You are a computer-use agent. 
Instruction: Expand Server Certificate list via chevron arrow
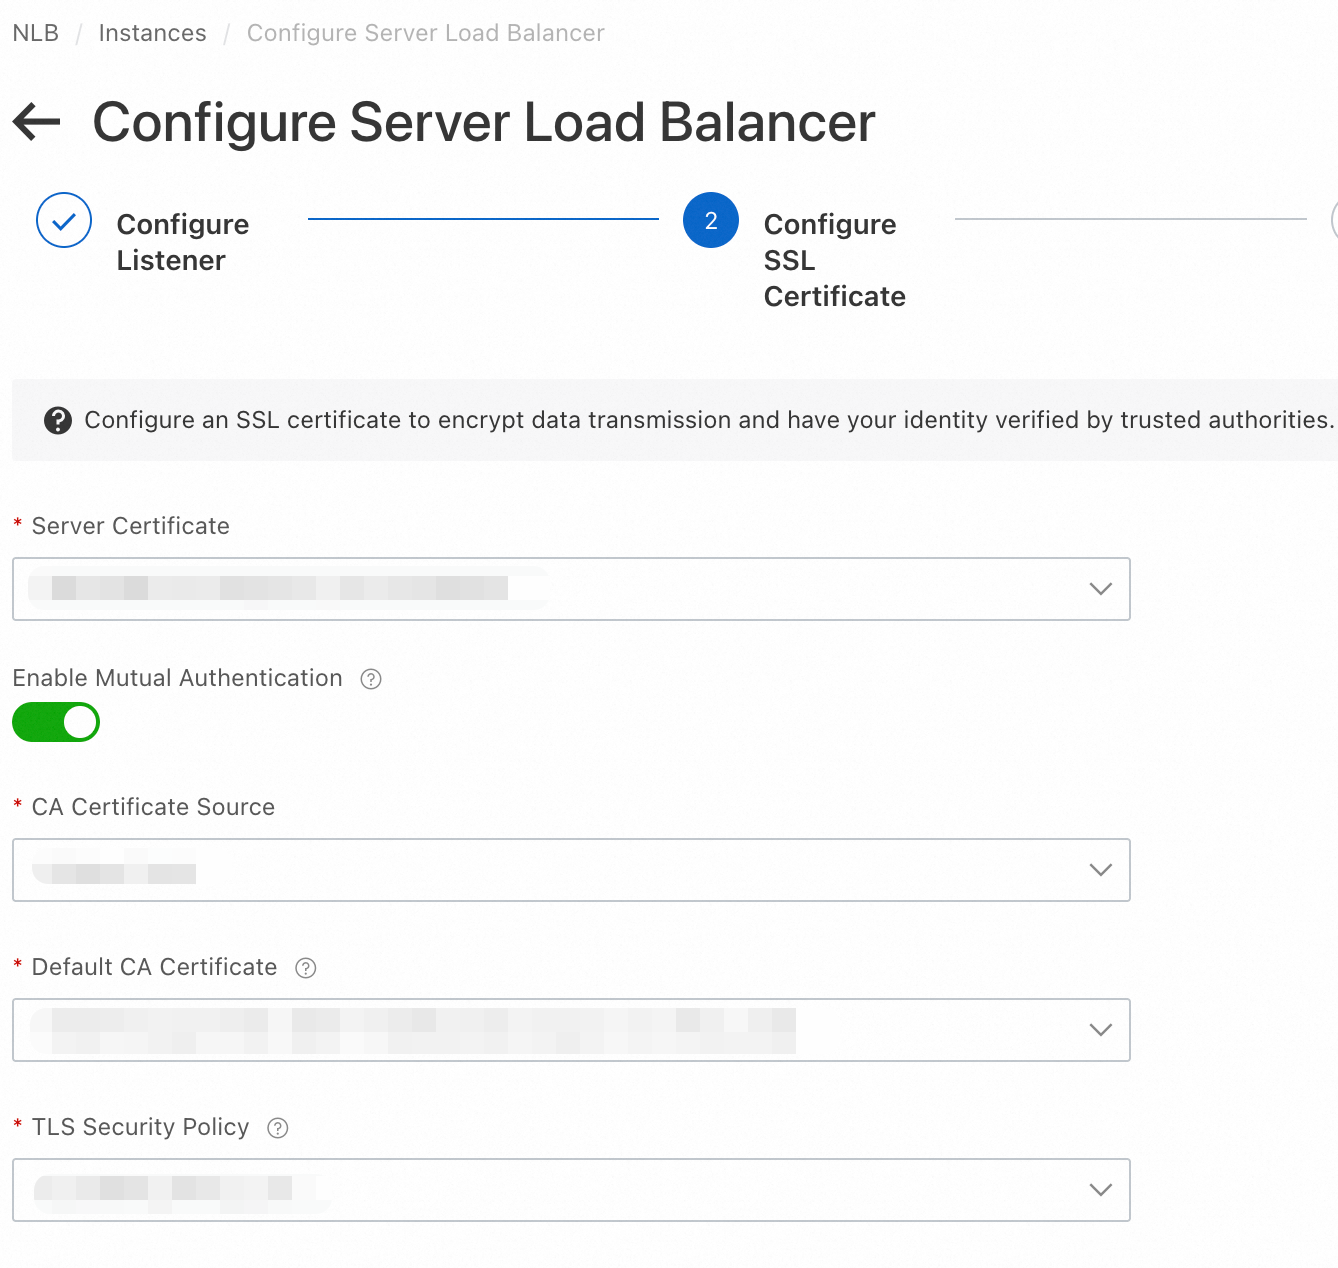[1101, 589]
